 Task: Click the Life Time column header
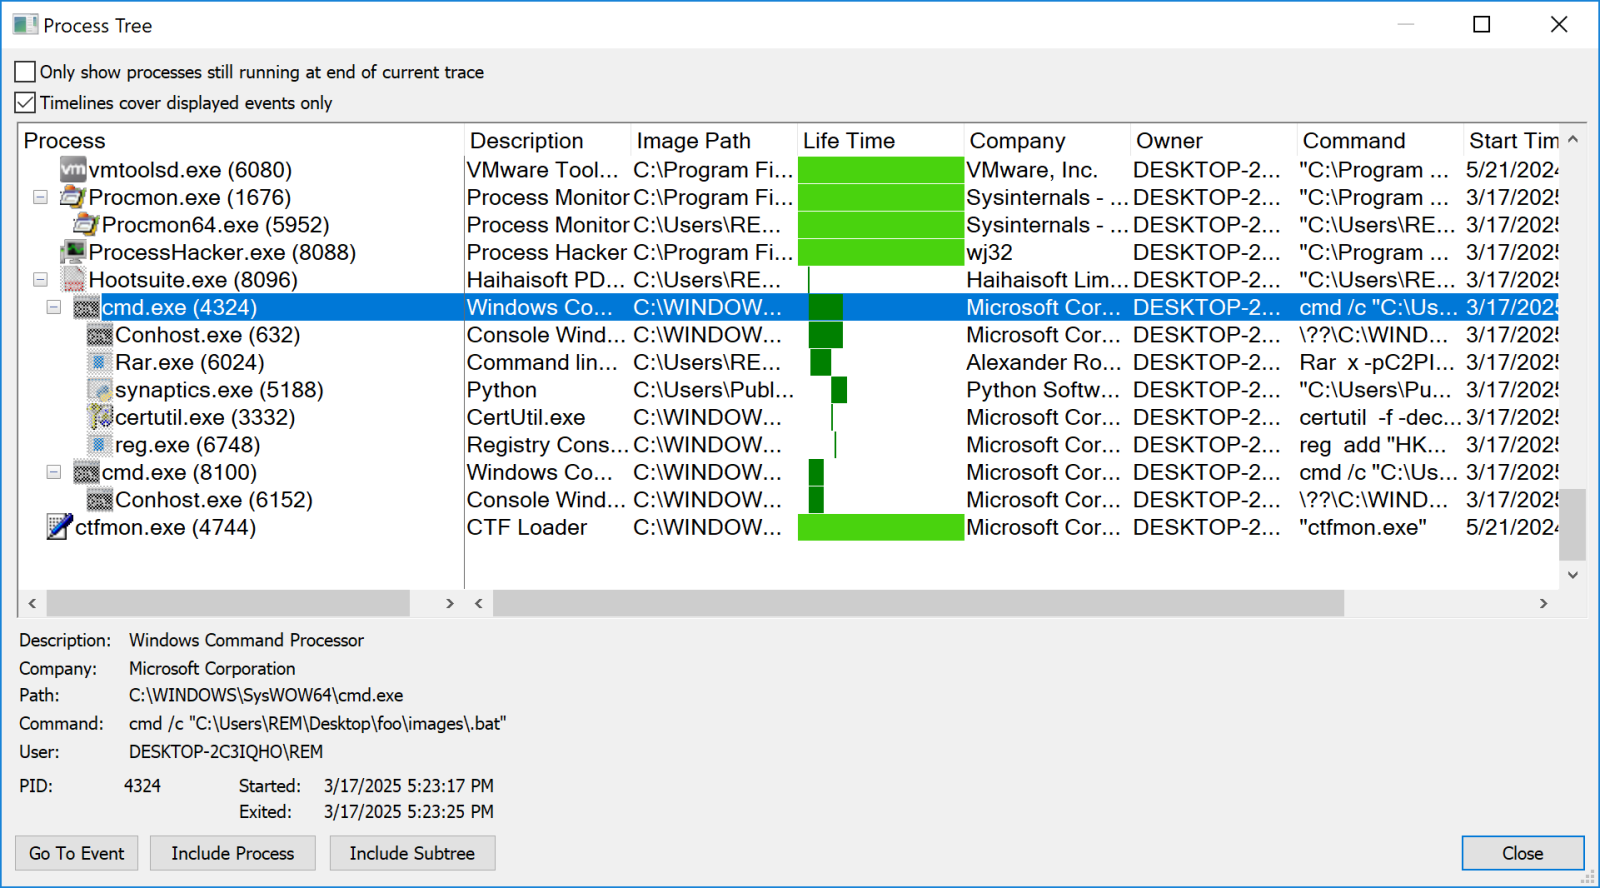[x=881, y=140]
